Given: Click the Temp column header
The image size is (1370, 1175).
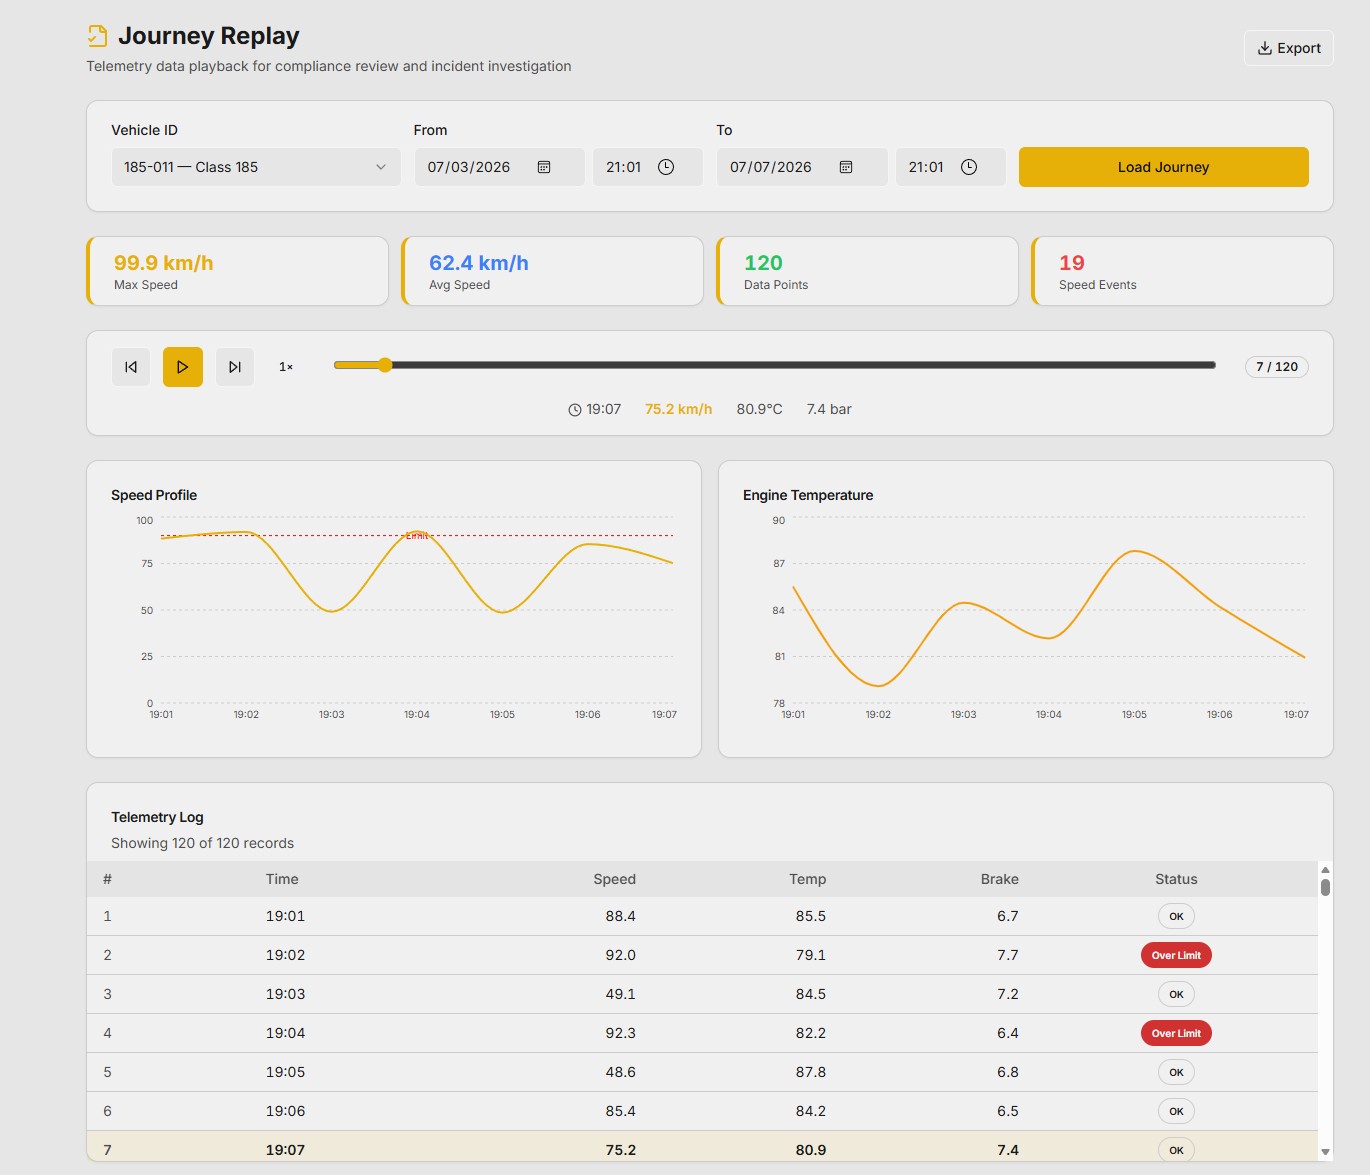Looking at the screenshot, I should tap(807, 879).
